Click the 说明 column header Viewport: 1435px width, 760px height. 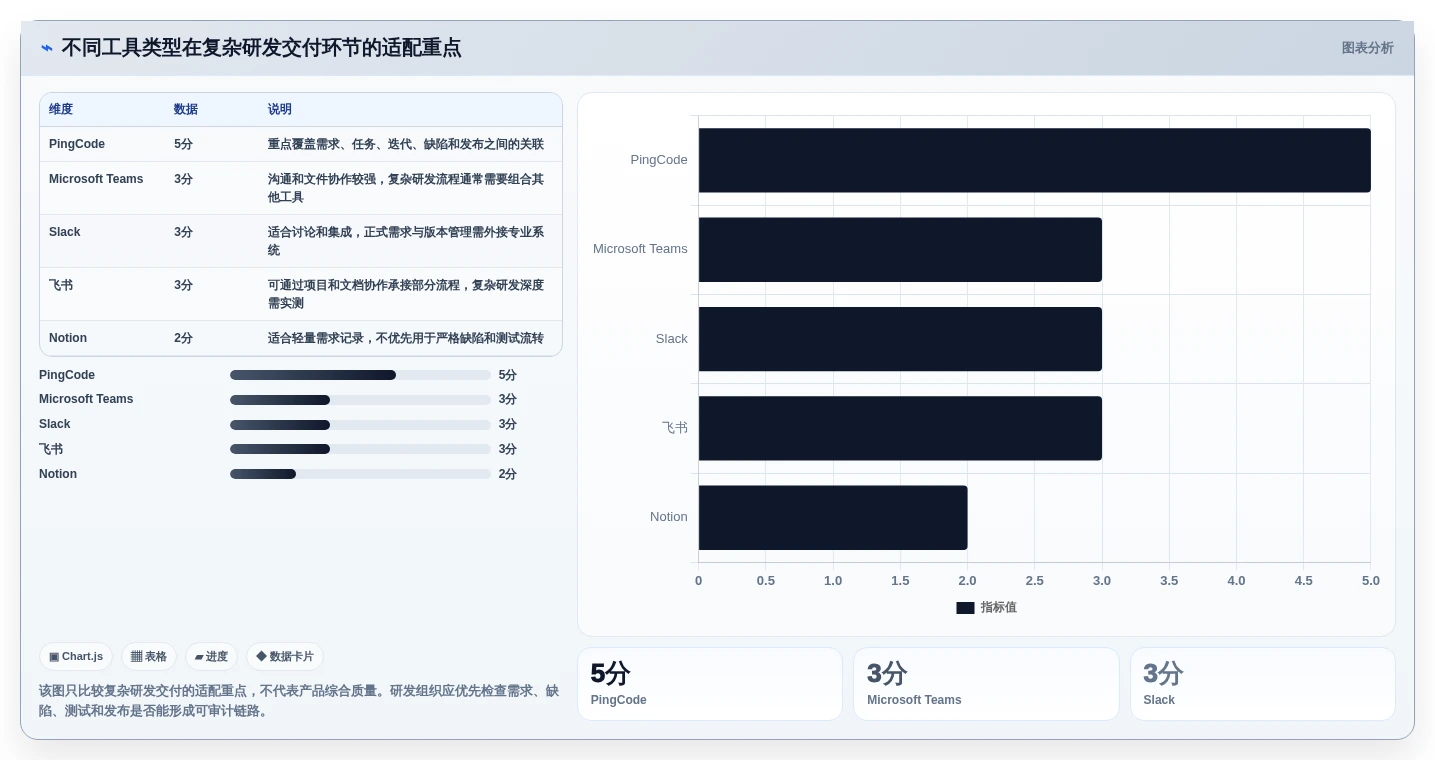(280, 109)
